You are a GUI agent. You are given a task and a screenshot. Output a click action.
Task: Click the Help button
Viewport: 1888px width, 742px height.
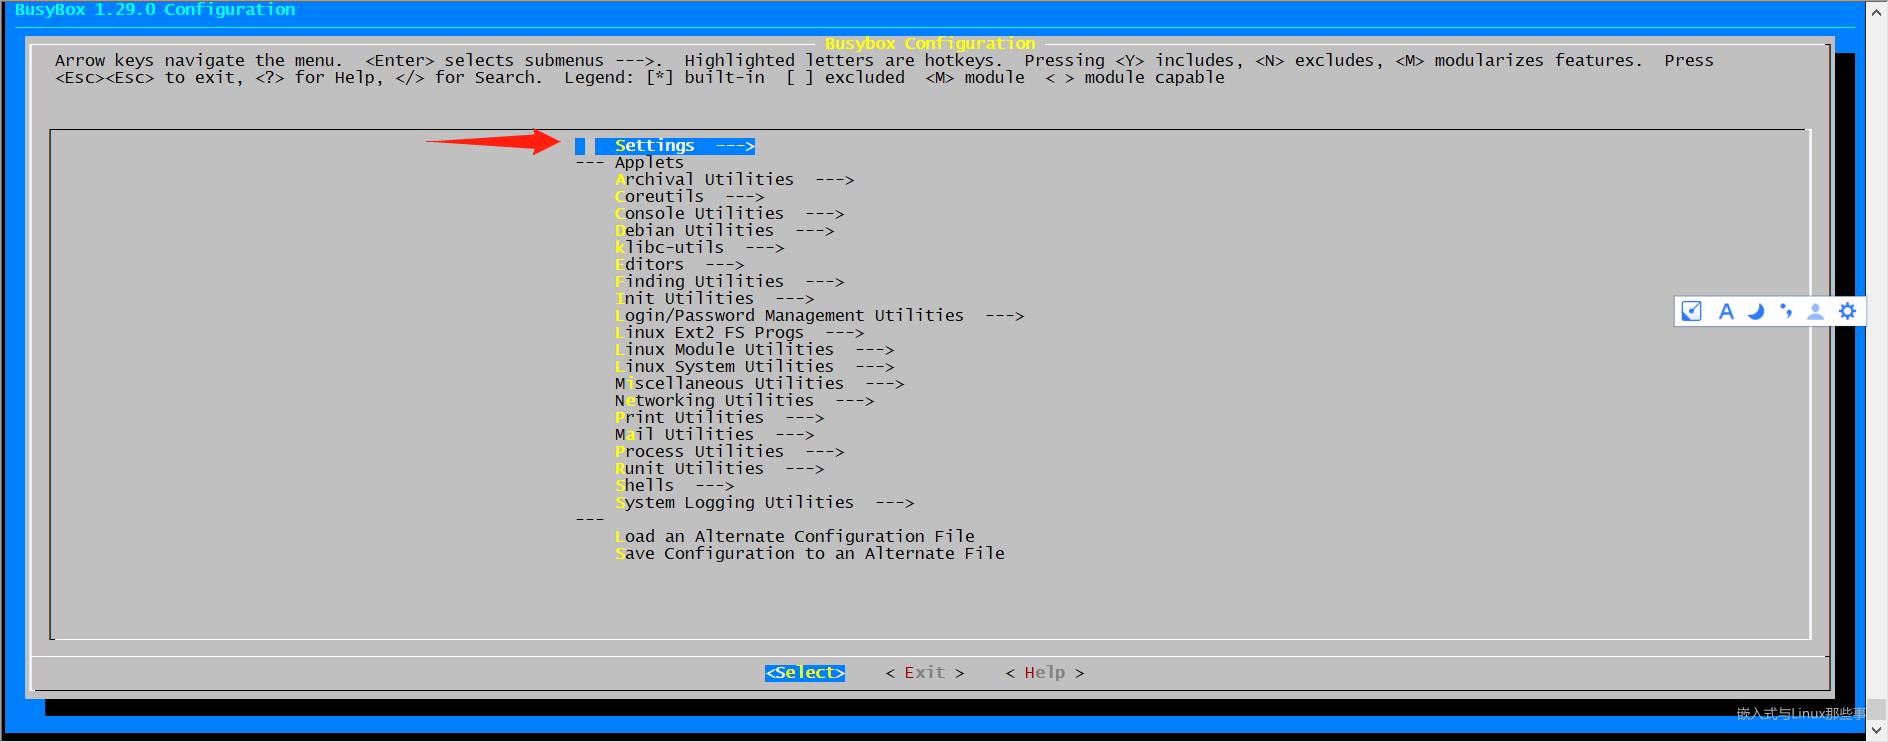click(1045, 673)
